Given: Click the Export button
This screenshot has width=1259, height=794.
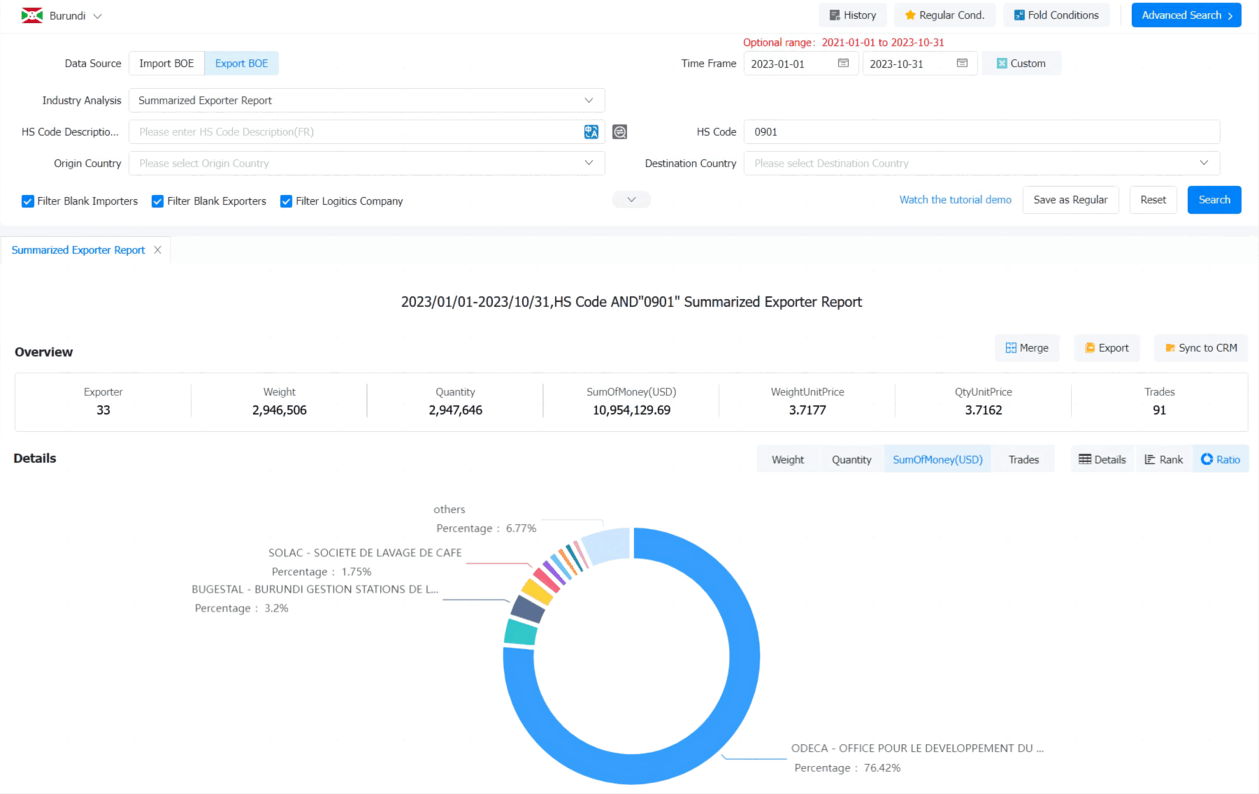Looking at the screenshot, I should click(1106, 348).
